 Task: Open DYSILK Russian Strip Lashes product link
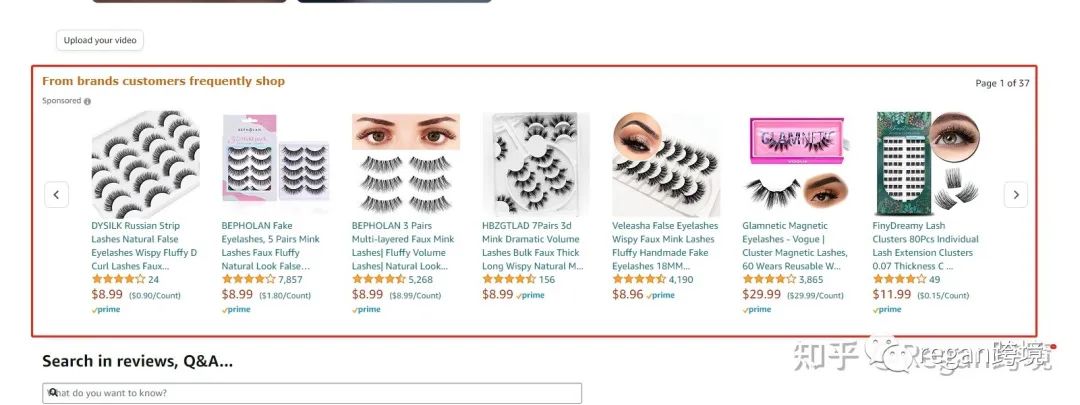(x=145, y=246)
